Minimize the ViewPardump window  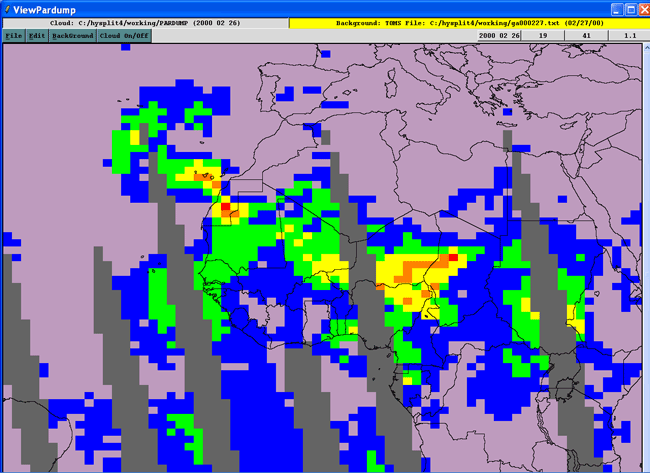point(618,9)
